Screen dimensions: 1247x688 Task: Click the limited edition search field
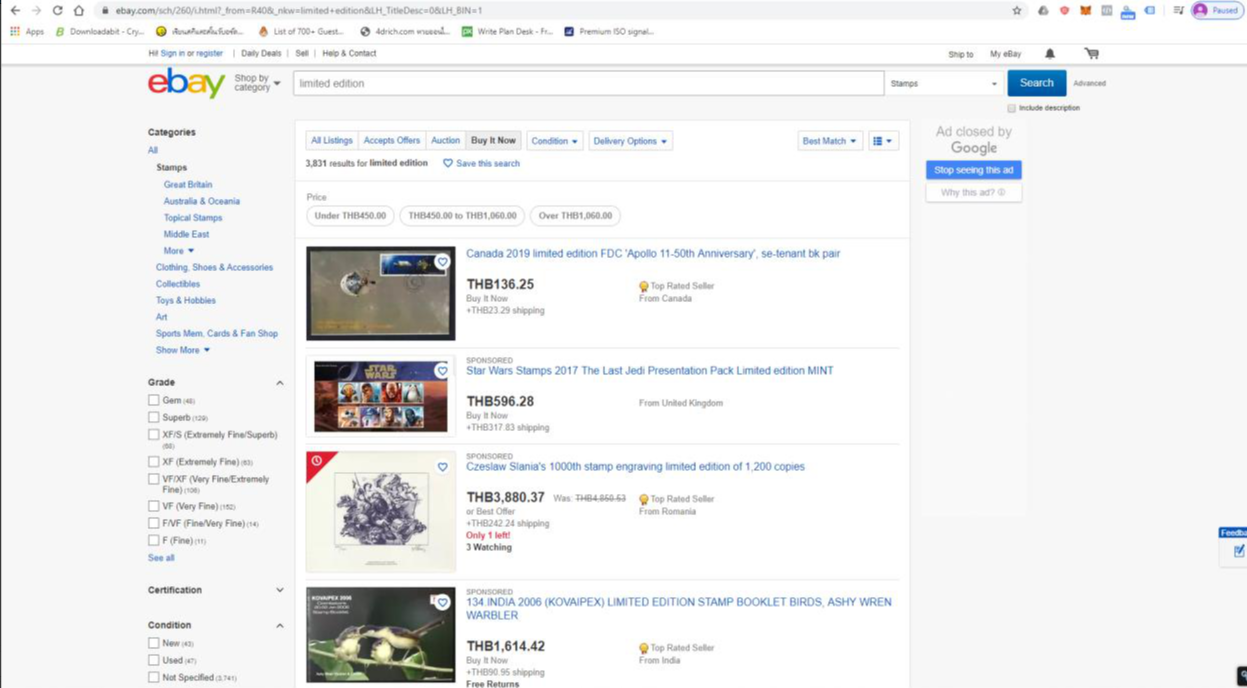[x=589, y=83]
